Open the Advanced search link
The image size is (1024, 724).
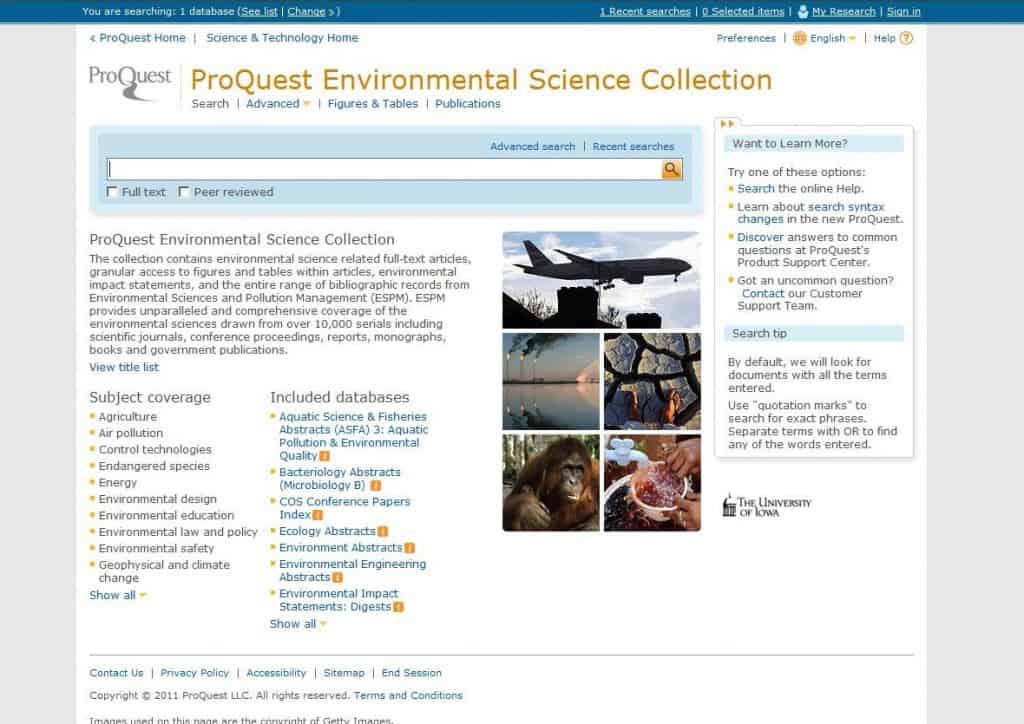(532, 145)
